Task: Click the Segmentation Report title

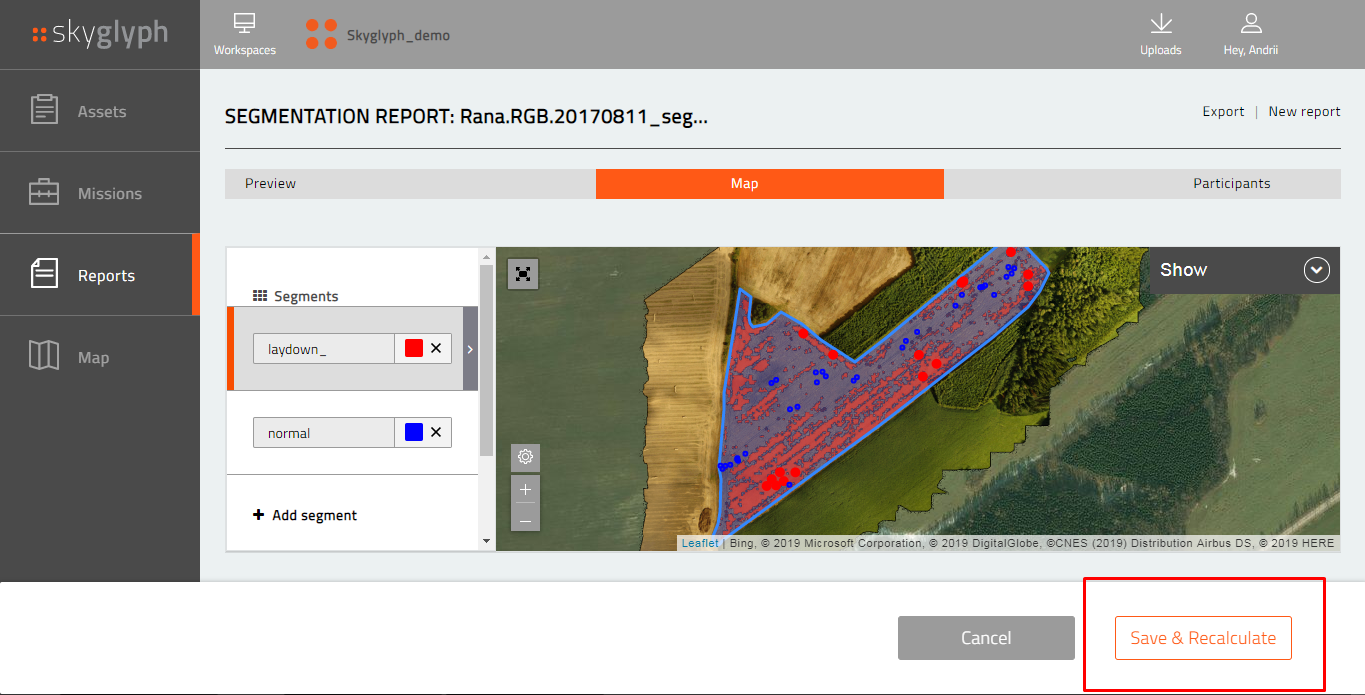Action: coord(466,117)
